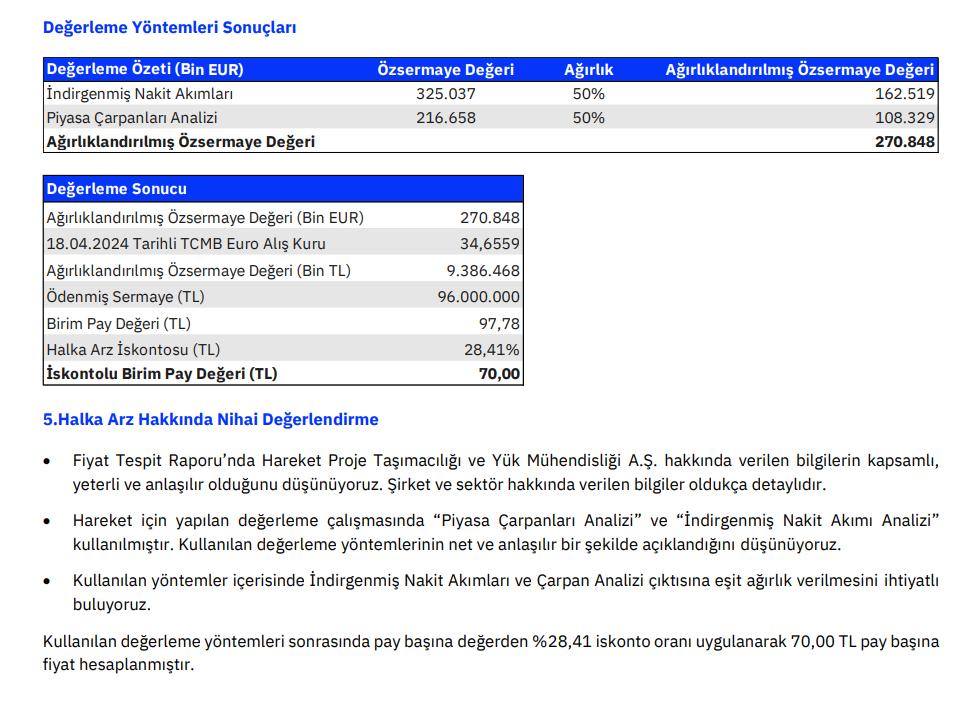This screenshot has height=718, width=959.
Task: Click the value 216.658
Action: coord(446,117)
